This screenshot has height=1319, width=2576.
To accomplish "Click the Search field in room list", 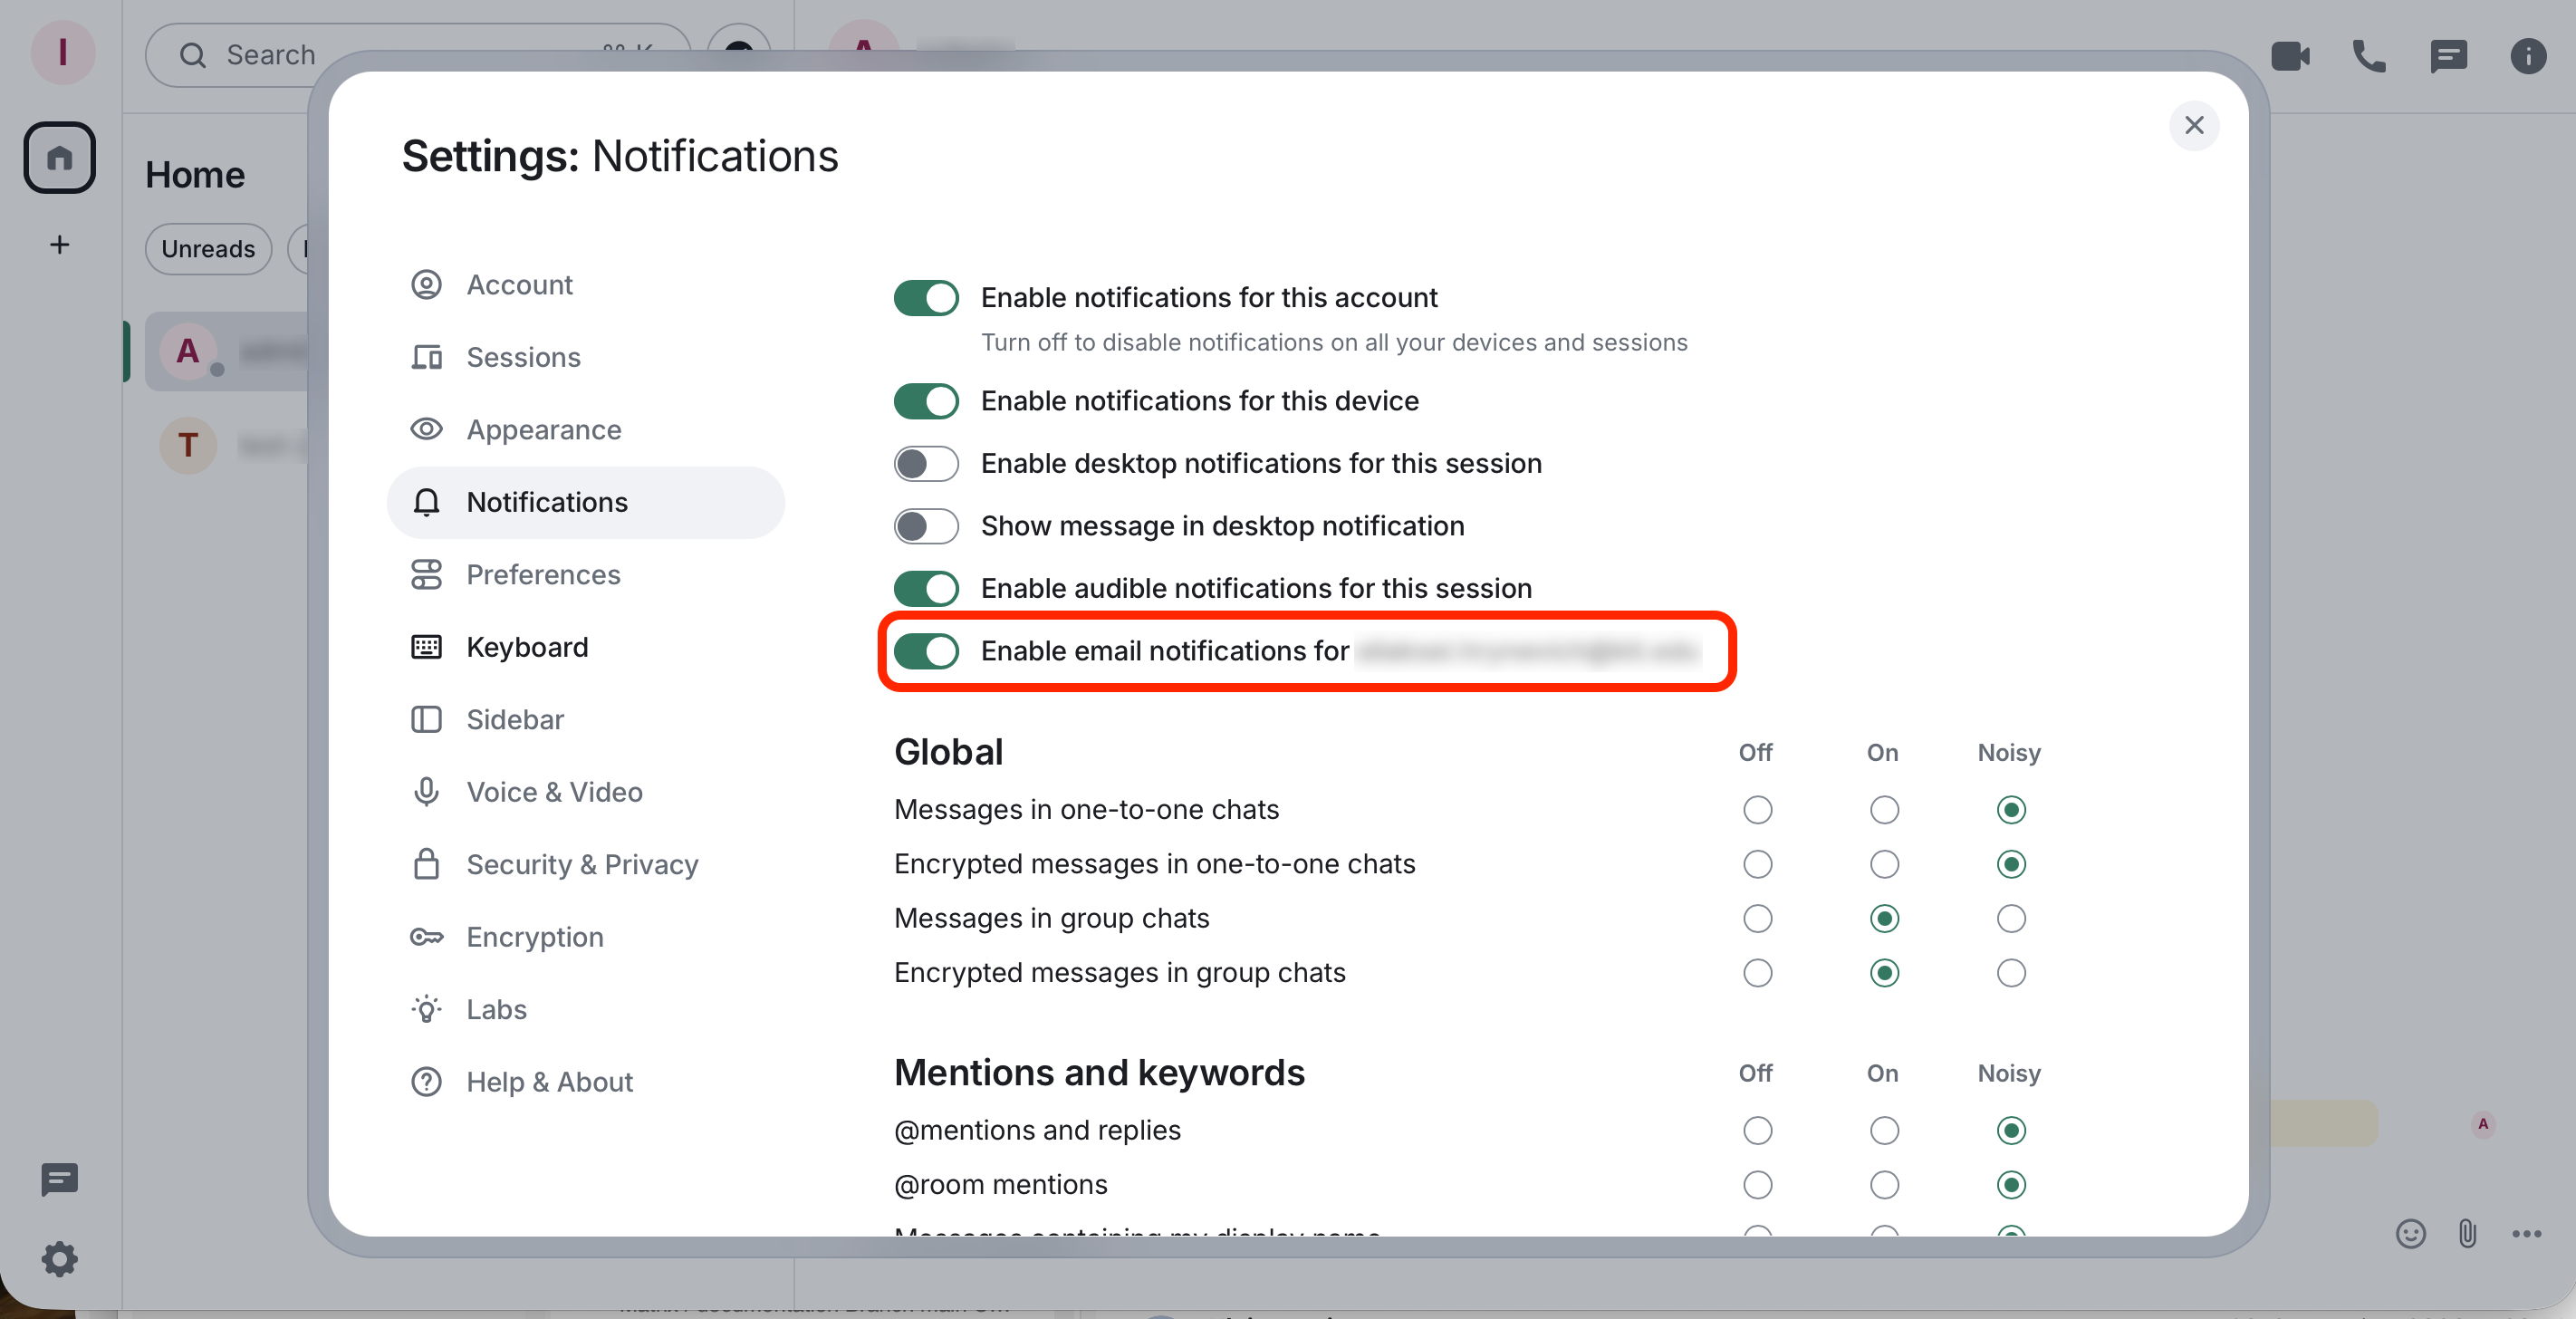I will click(418, 55).
